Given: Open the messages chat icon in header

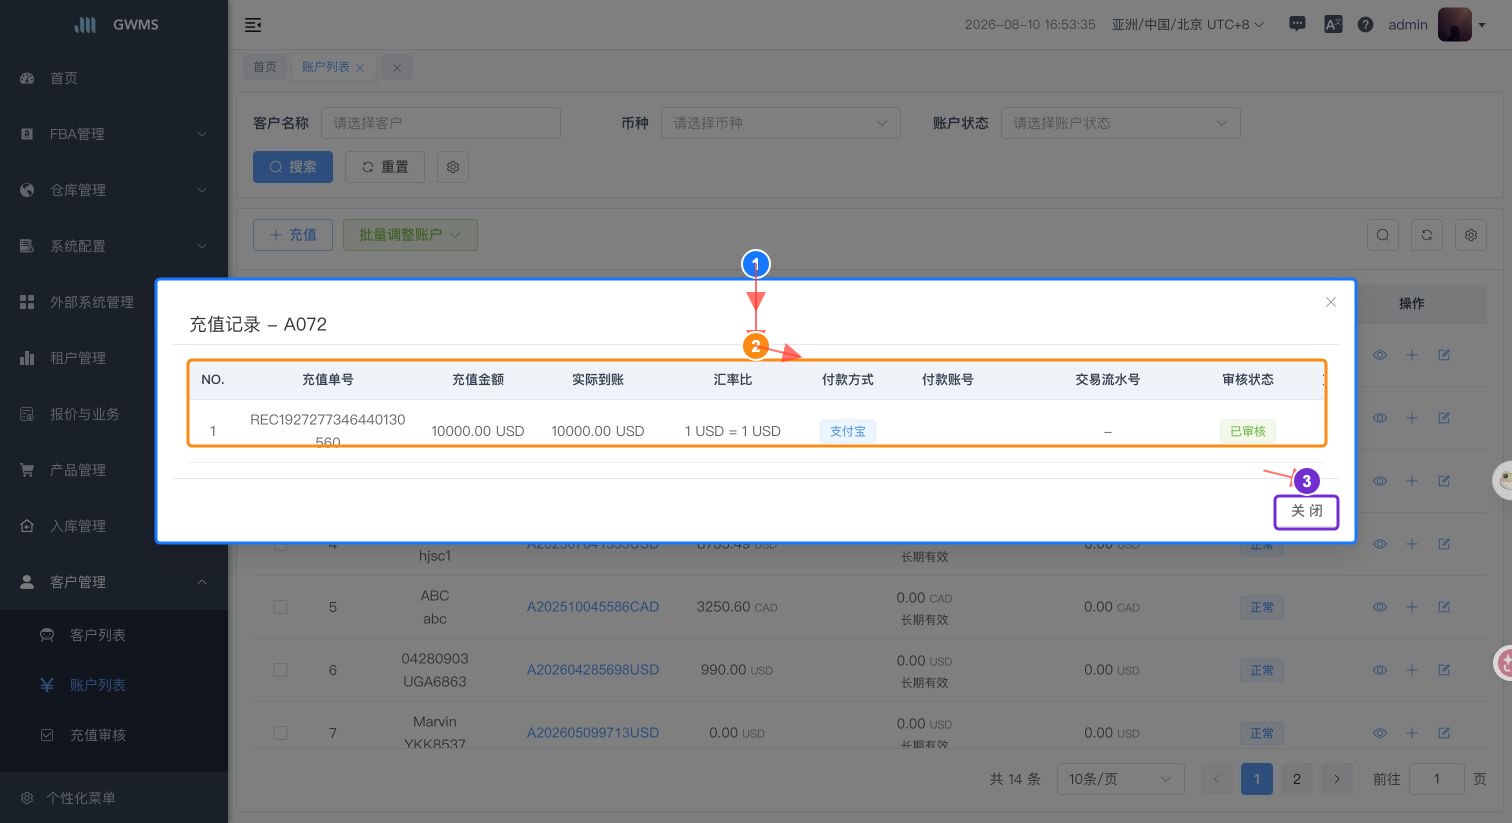Looking at the screenshot, I should [x=1297, y=24].
